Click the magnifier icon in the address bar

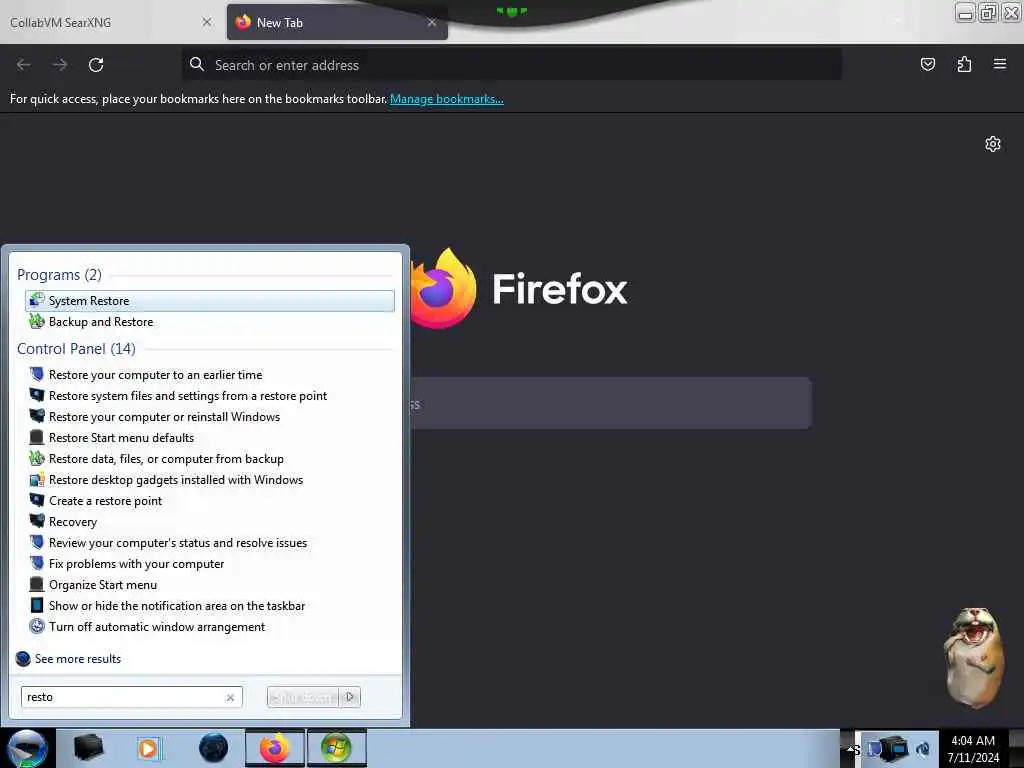[197, 64]
